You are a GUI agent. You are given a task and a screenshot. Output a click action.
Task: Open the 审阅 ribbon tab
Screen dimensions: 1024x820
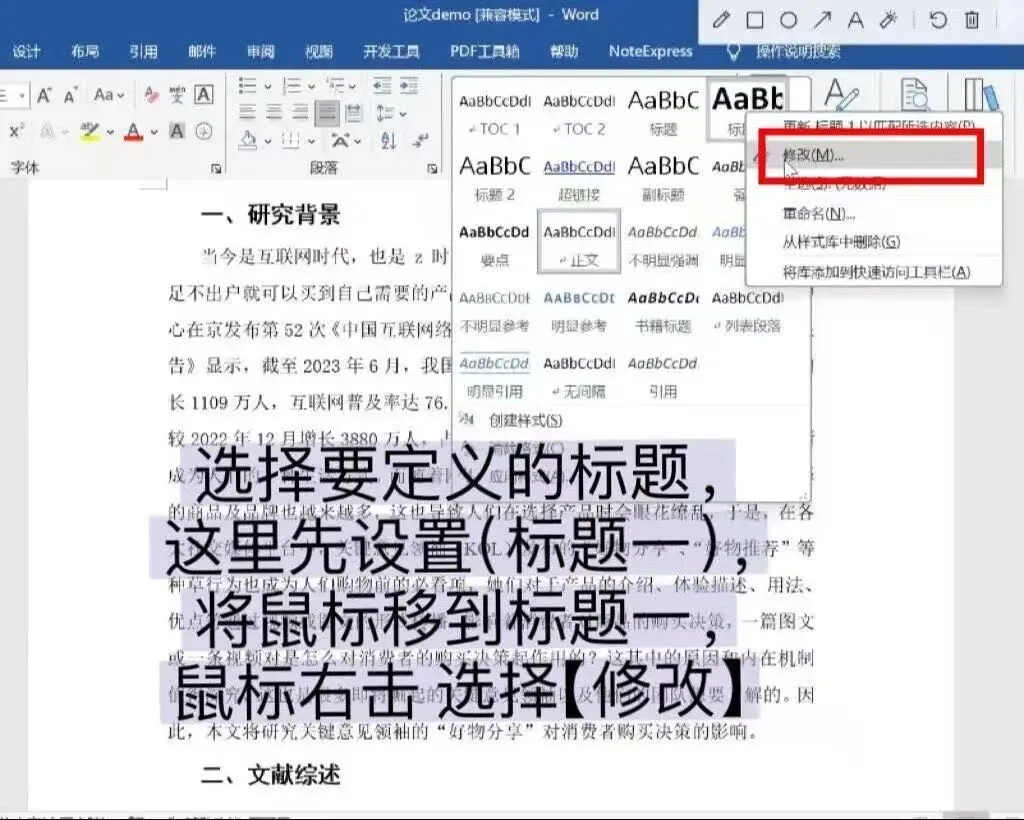(261, 52)
